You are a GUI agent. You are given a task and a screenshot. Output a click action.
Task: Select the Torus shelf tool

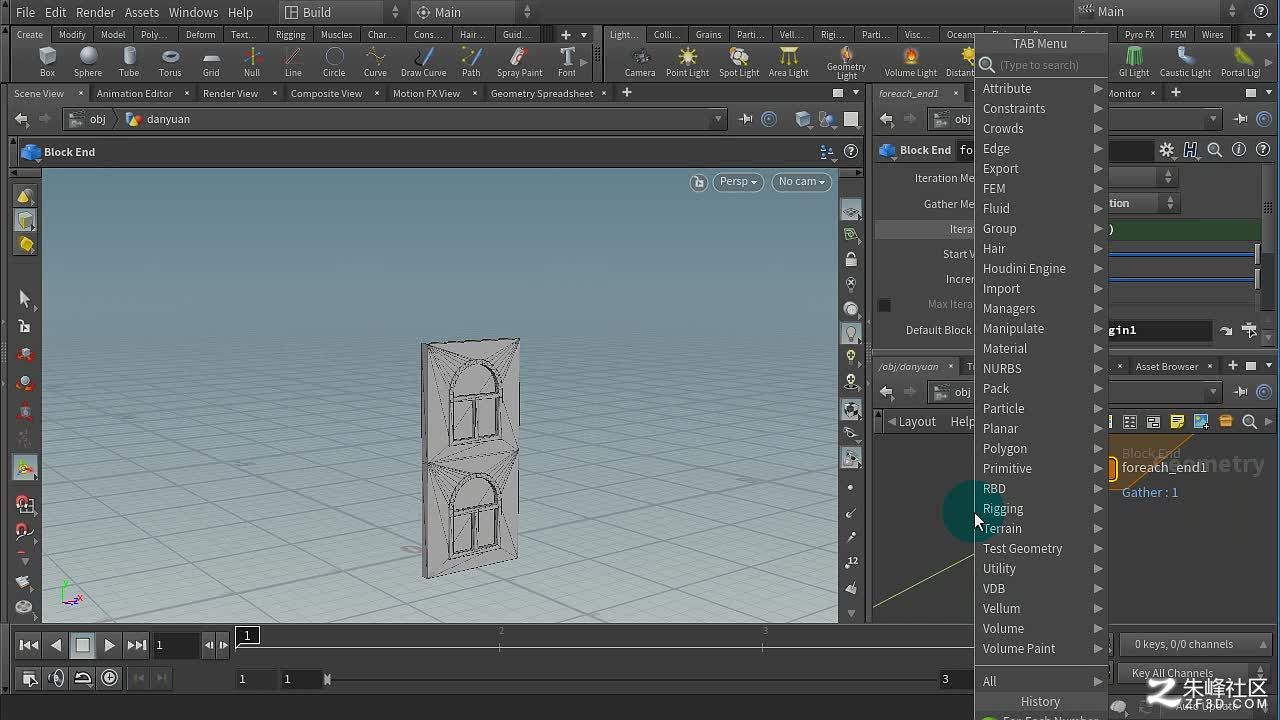point(170,62)
